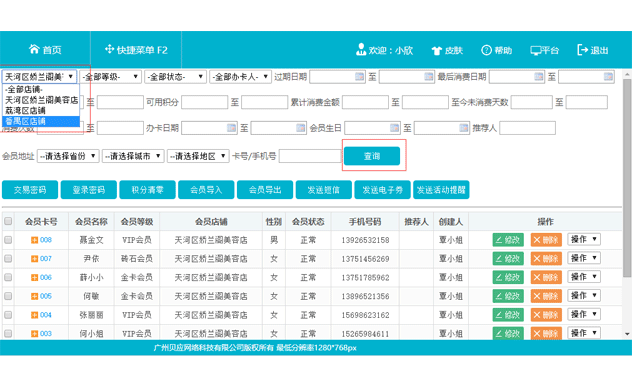
Task: Check the row for member 薛小小
Action: click(x=8, y=277)
